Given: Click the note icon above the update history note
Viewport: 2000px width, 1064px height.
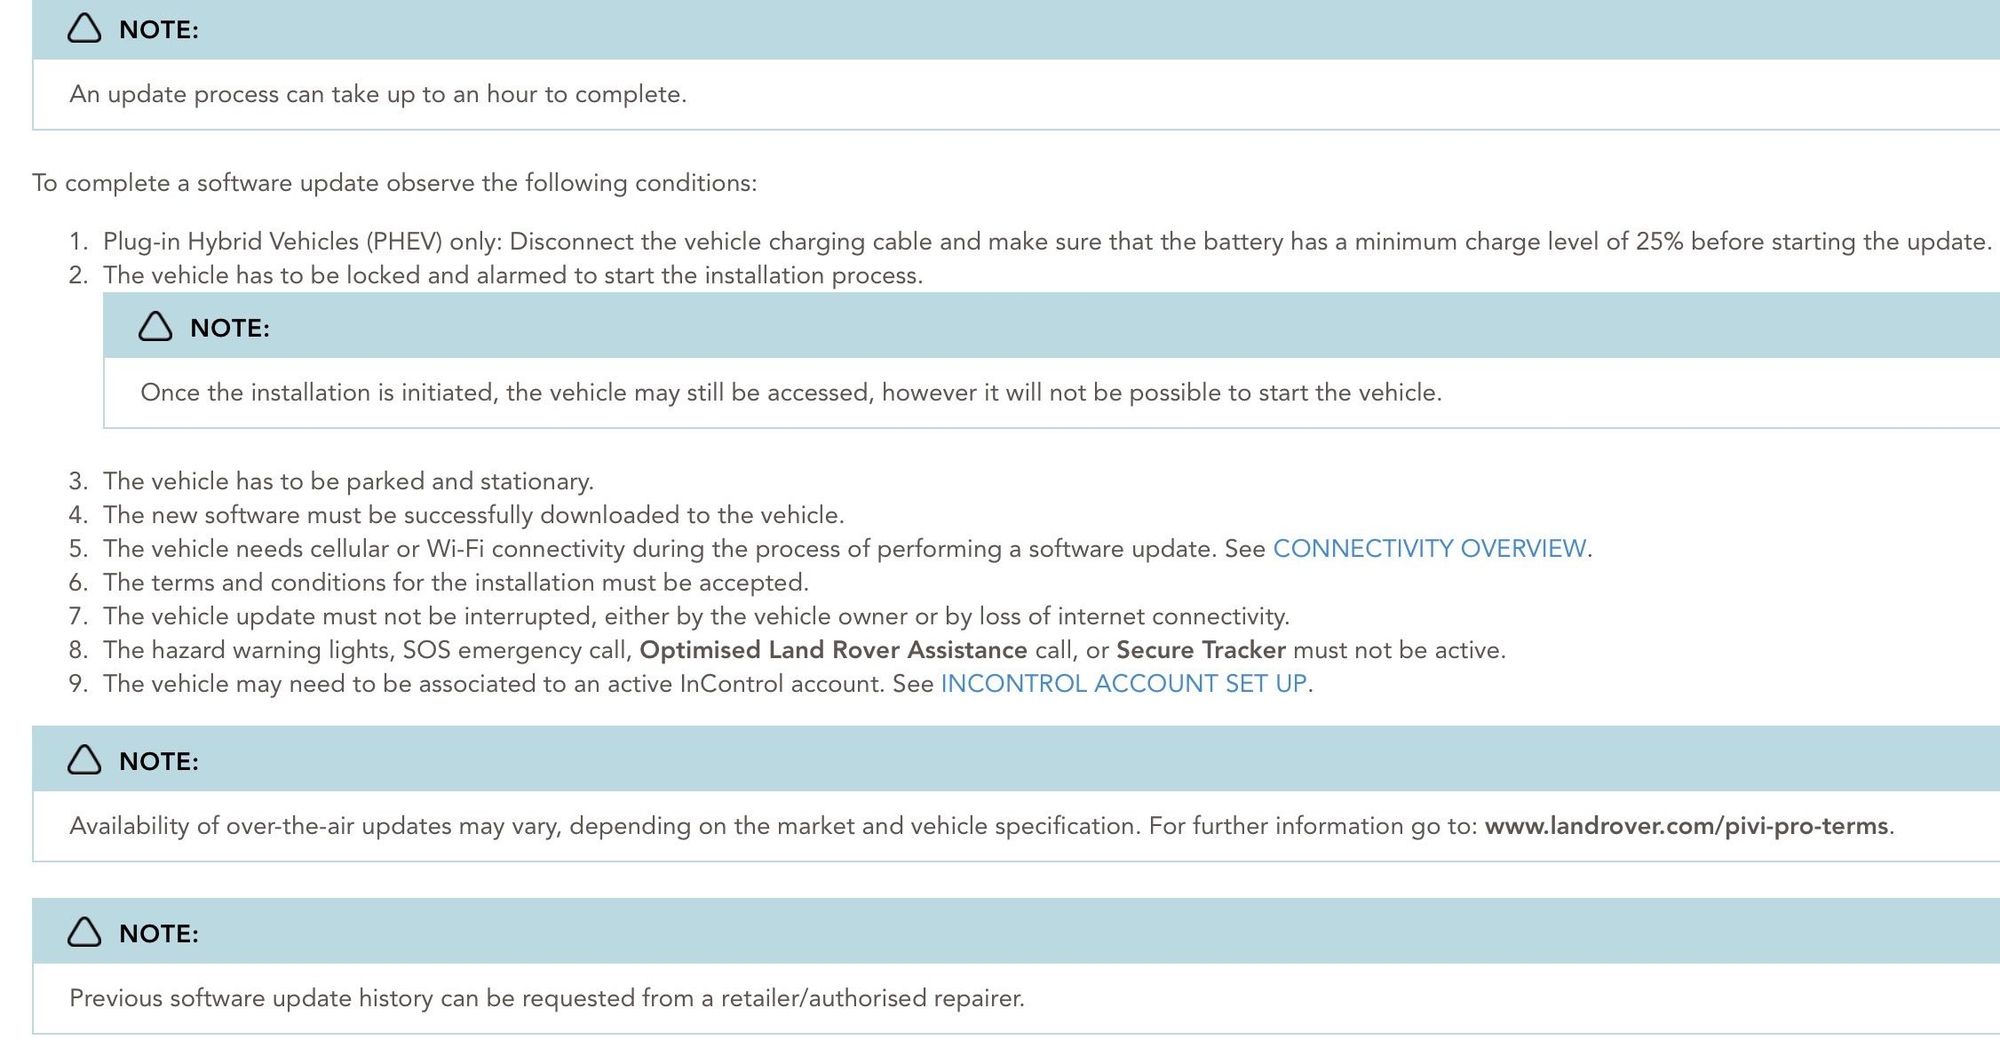Looking at the screenshot, I should click(84, 932).
